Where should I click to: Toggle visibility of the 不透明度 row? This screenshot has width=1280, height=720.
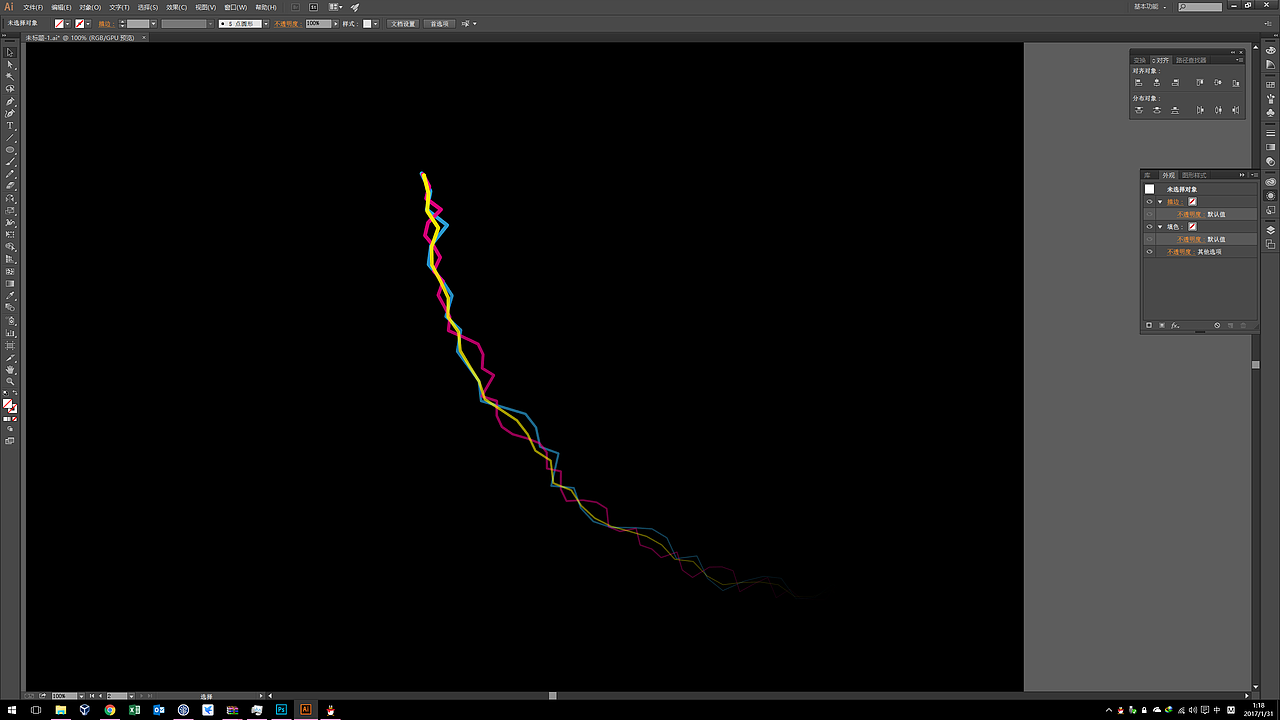tap(1149, 251)
